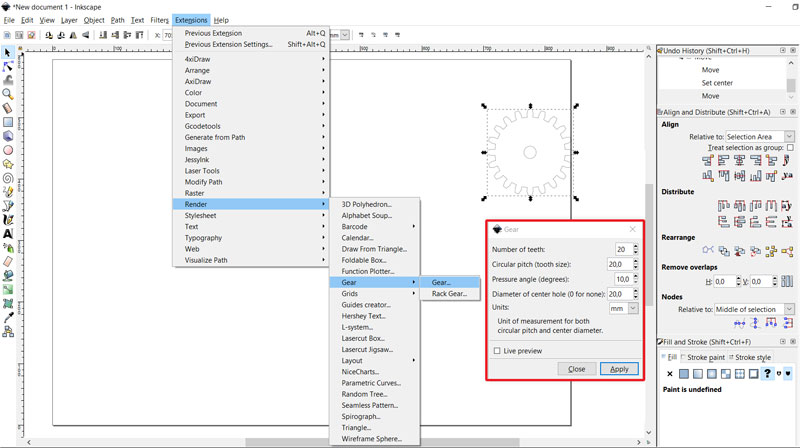Open the Path menu
The height and width of the screenshot is (448, 800).
click(x=117, y=20)
